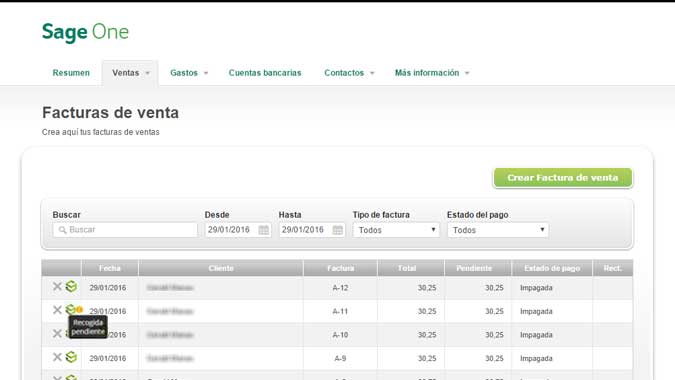Select invoice number A-10
This screenshot has height=380, width=675.
[x=340, y=335]
